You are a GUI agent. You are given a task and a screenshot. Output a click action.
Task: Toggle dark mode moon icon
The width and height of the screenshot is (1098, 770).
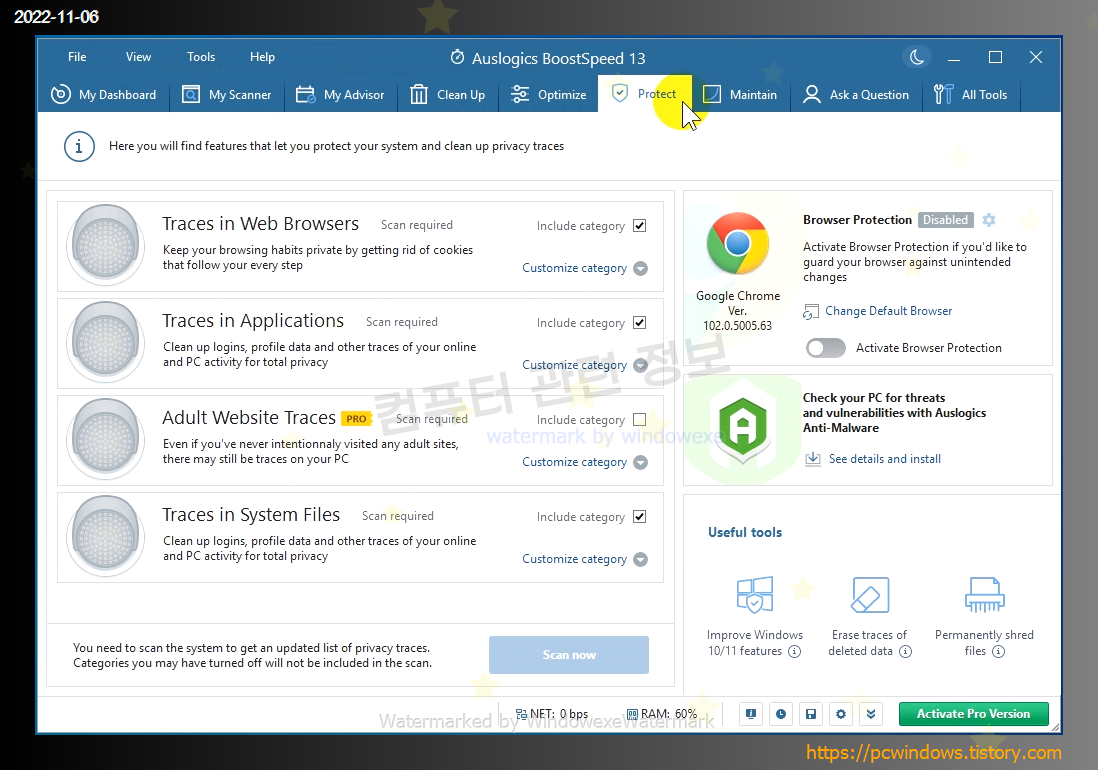click(917, 57)
